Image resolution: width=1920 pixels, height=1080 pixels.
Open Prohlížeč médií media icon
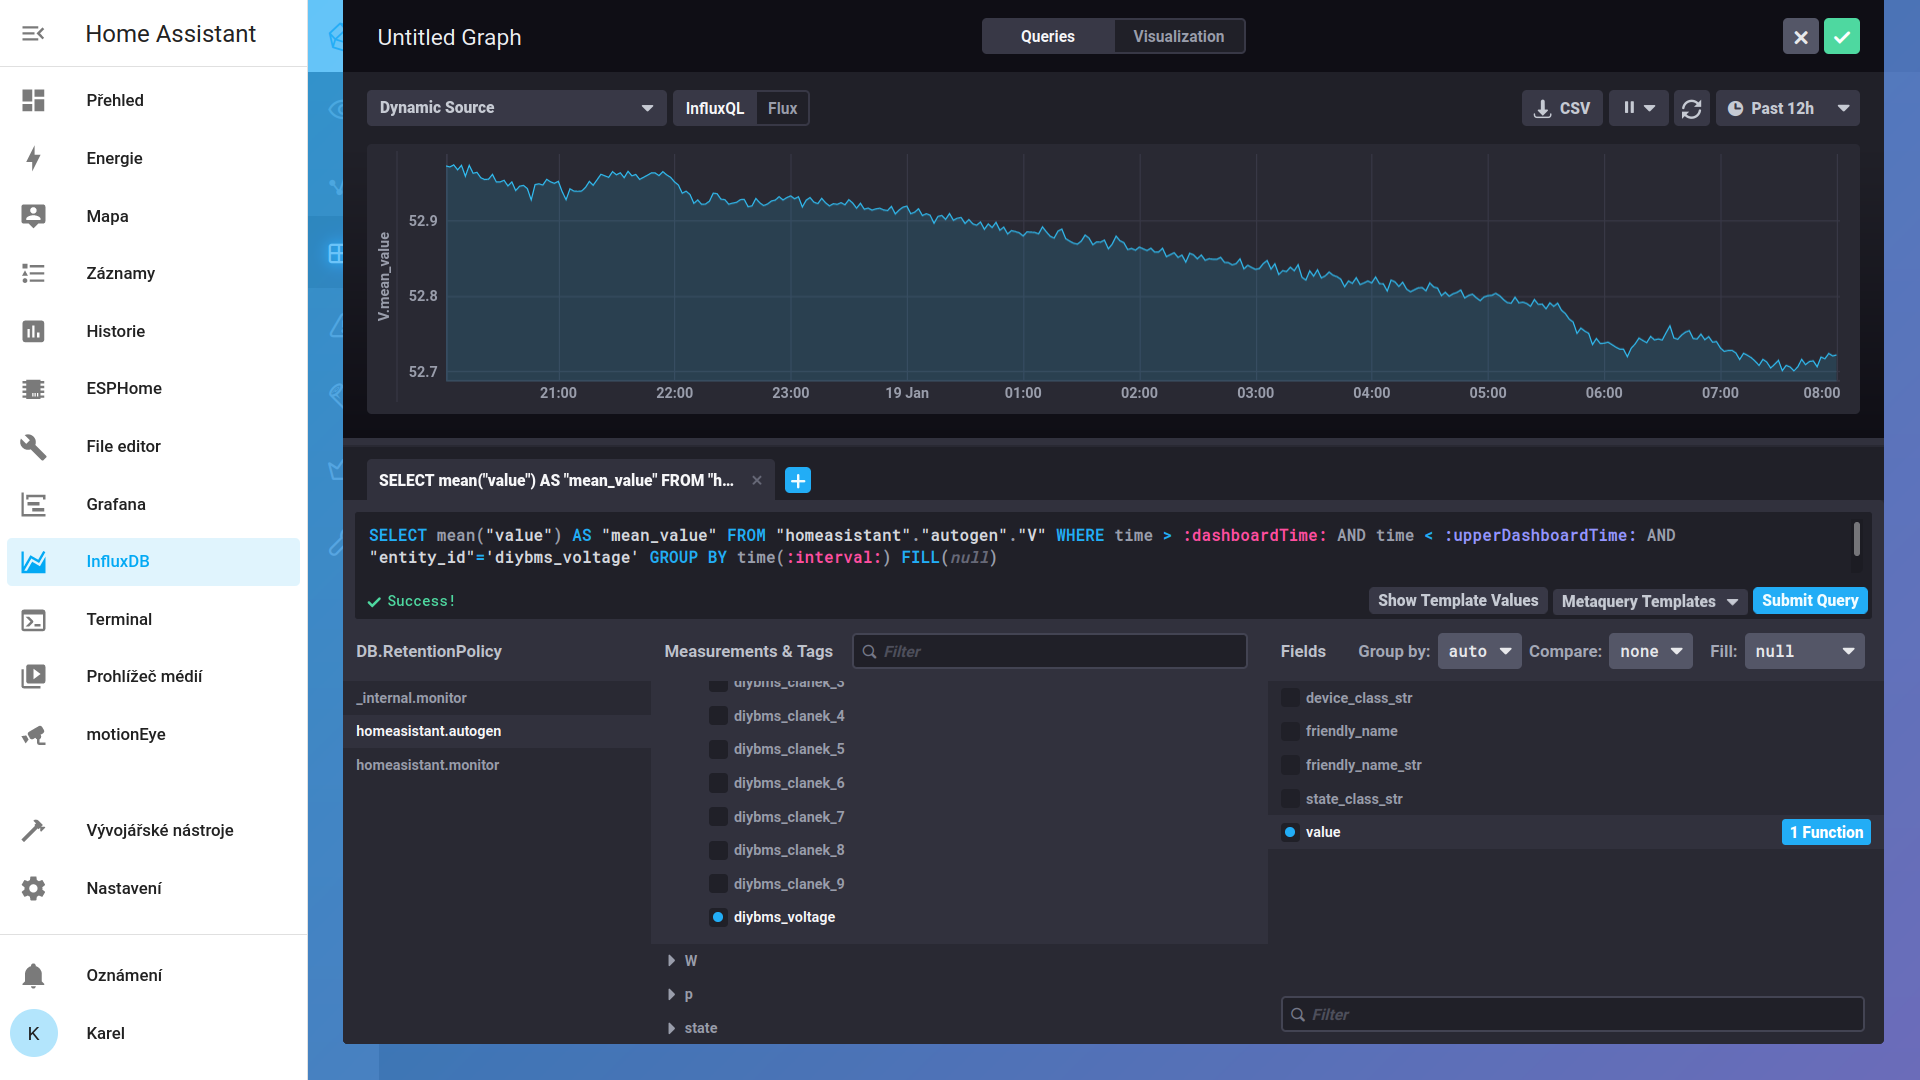(33, 676)
